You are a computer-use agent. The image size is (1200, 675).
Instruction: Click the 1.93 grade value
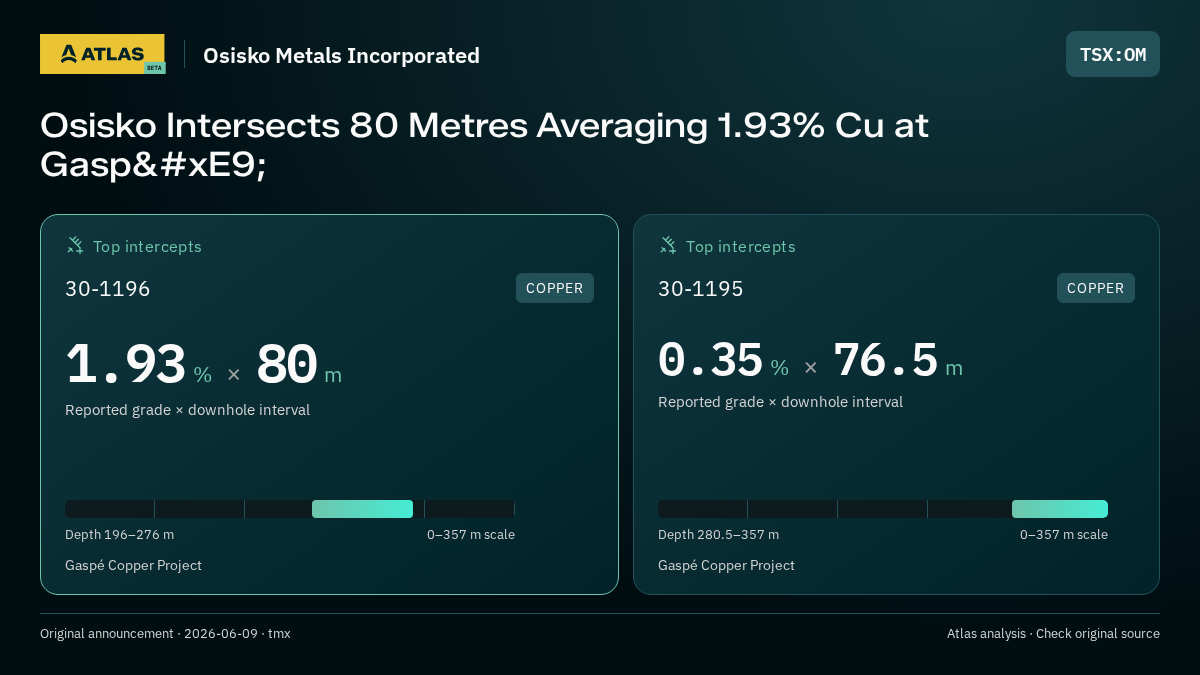coord(126,364)
